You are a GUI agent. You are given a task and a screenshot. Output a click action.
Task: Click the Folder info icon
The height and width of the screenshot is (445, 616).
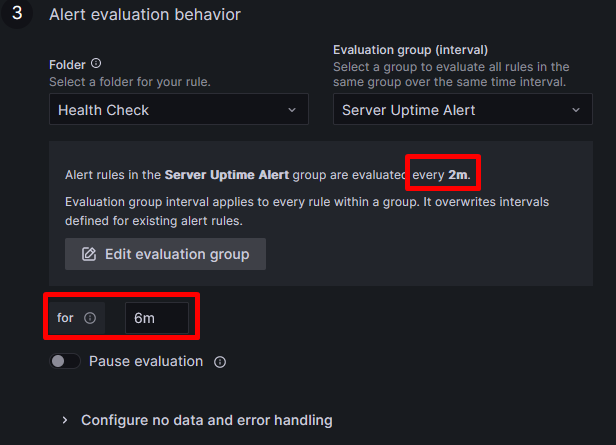pyautogui.click(x=96, y=63)
